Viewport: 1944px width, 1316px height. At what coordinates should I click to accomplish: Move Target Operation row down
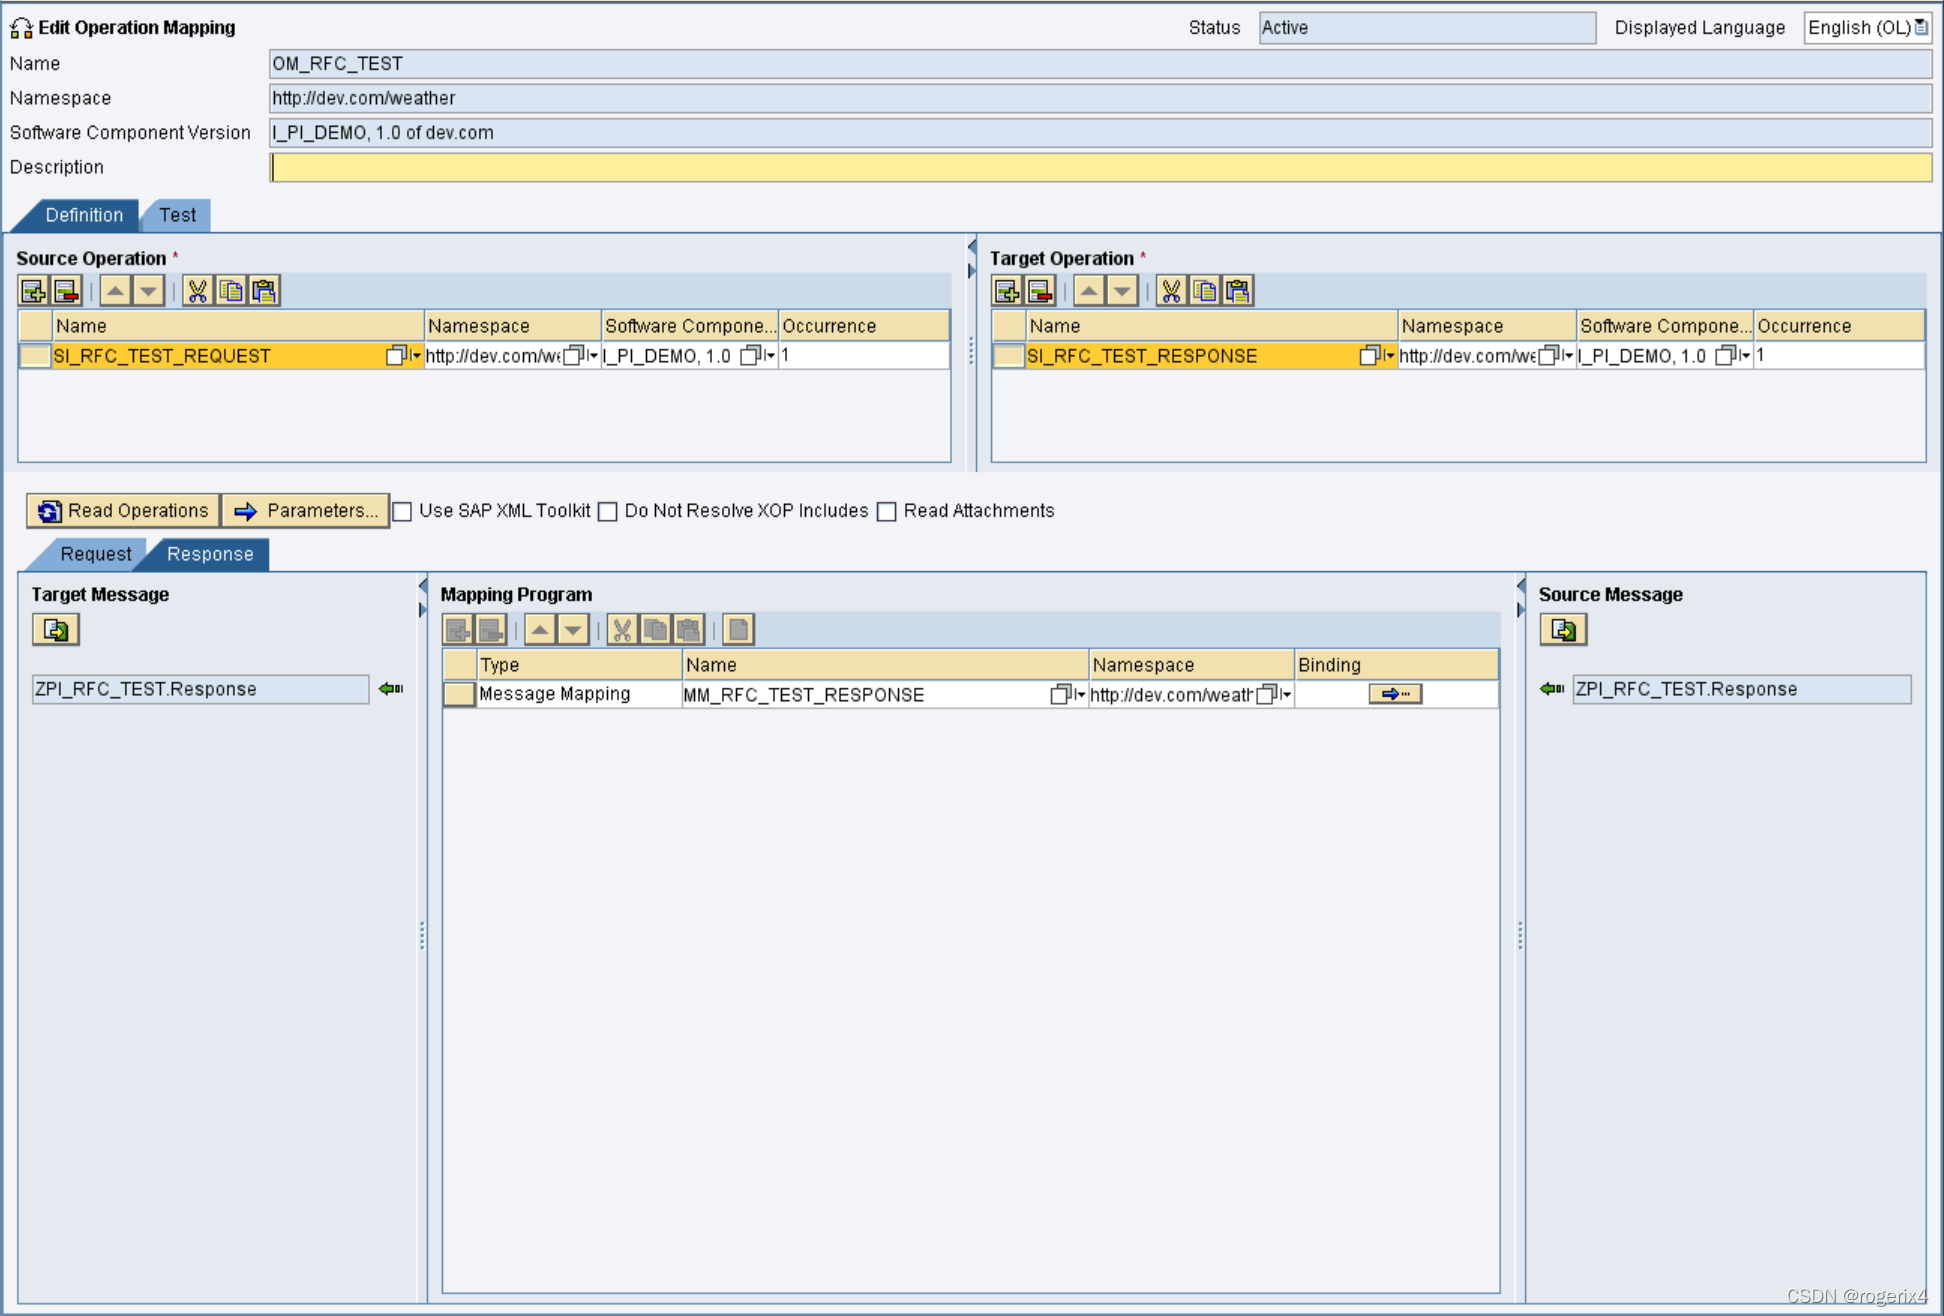pos(1122,291)
